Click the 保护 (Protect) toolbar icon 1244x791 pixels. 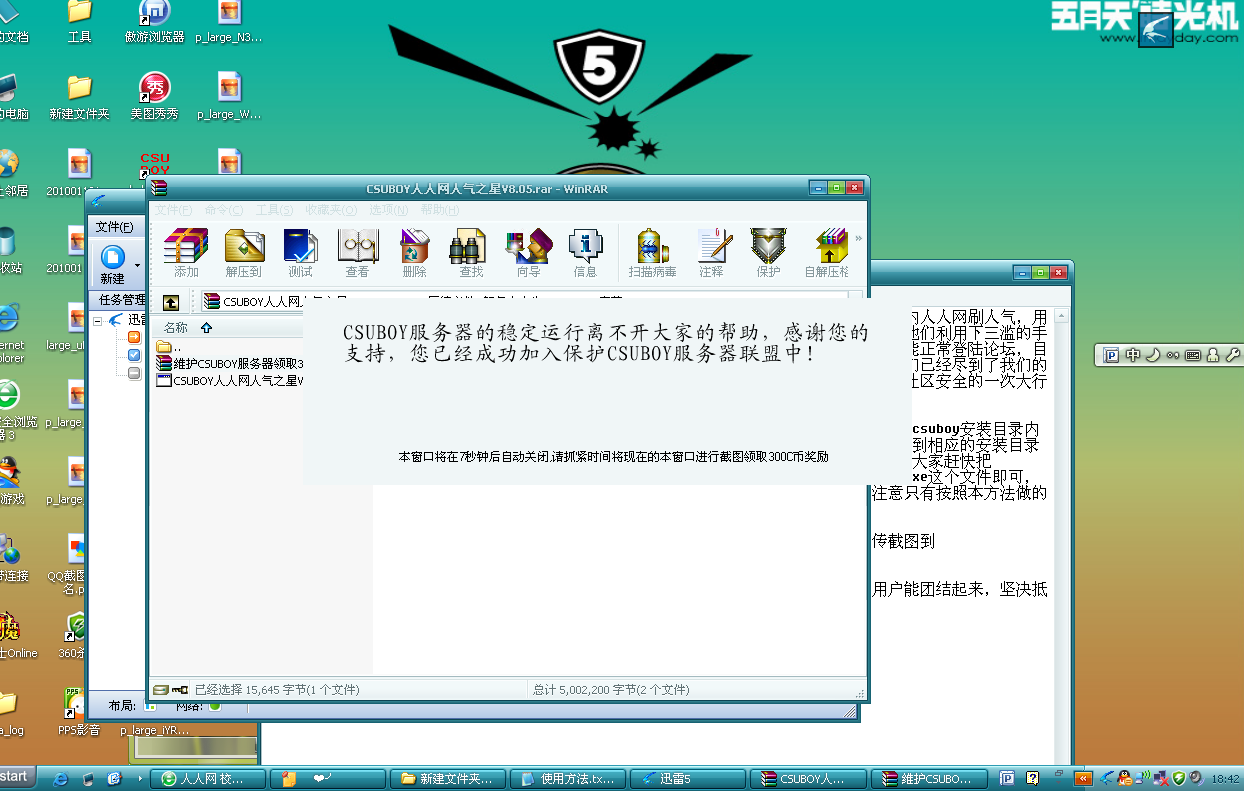click(x=769, y=252)
